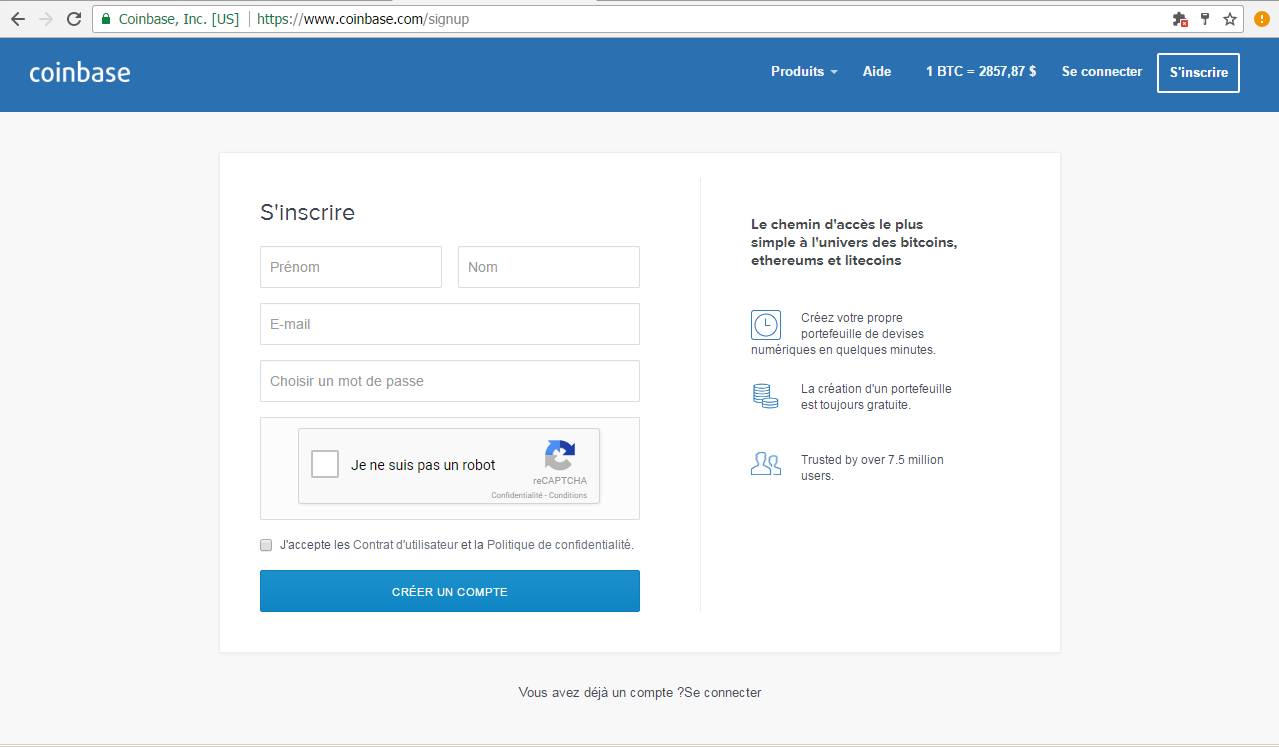Click "Vous avez déjà un compte ?" text
1279x747 pixels.
601,692
